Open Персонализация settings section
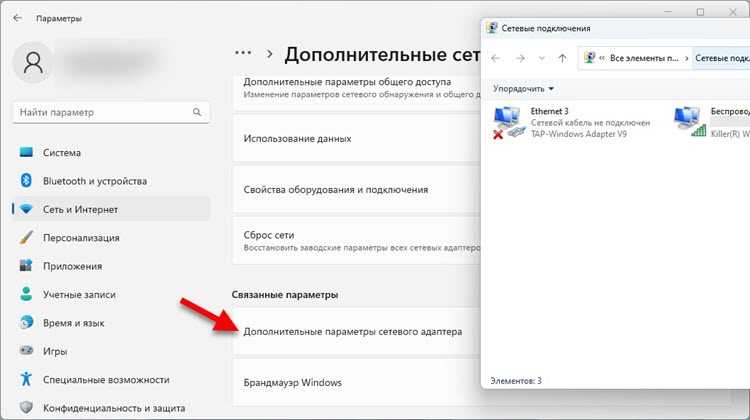Viewport: 750px width, 420px height. point(111,238)
